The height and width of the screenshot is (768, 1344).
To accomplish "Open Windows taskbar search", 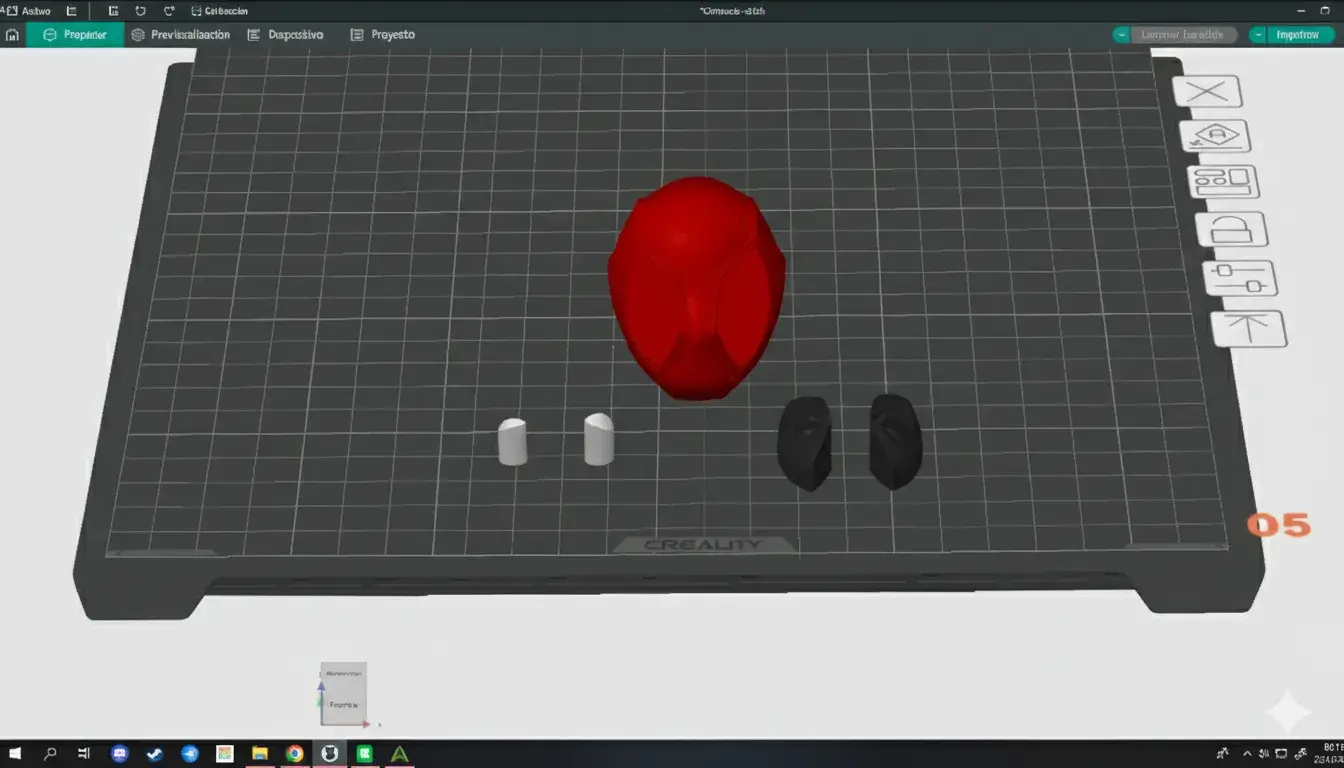I will tap(50, 754).
